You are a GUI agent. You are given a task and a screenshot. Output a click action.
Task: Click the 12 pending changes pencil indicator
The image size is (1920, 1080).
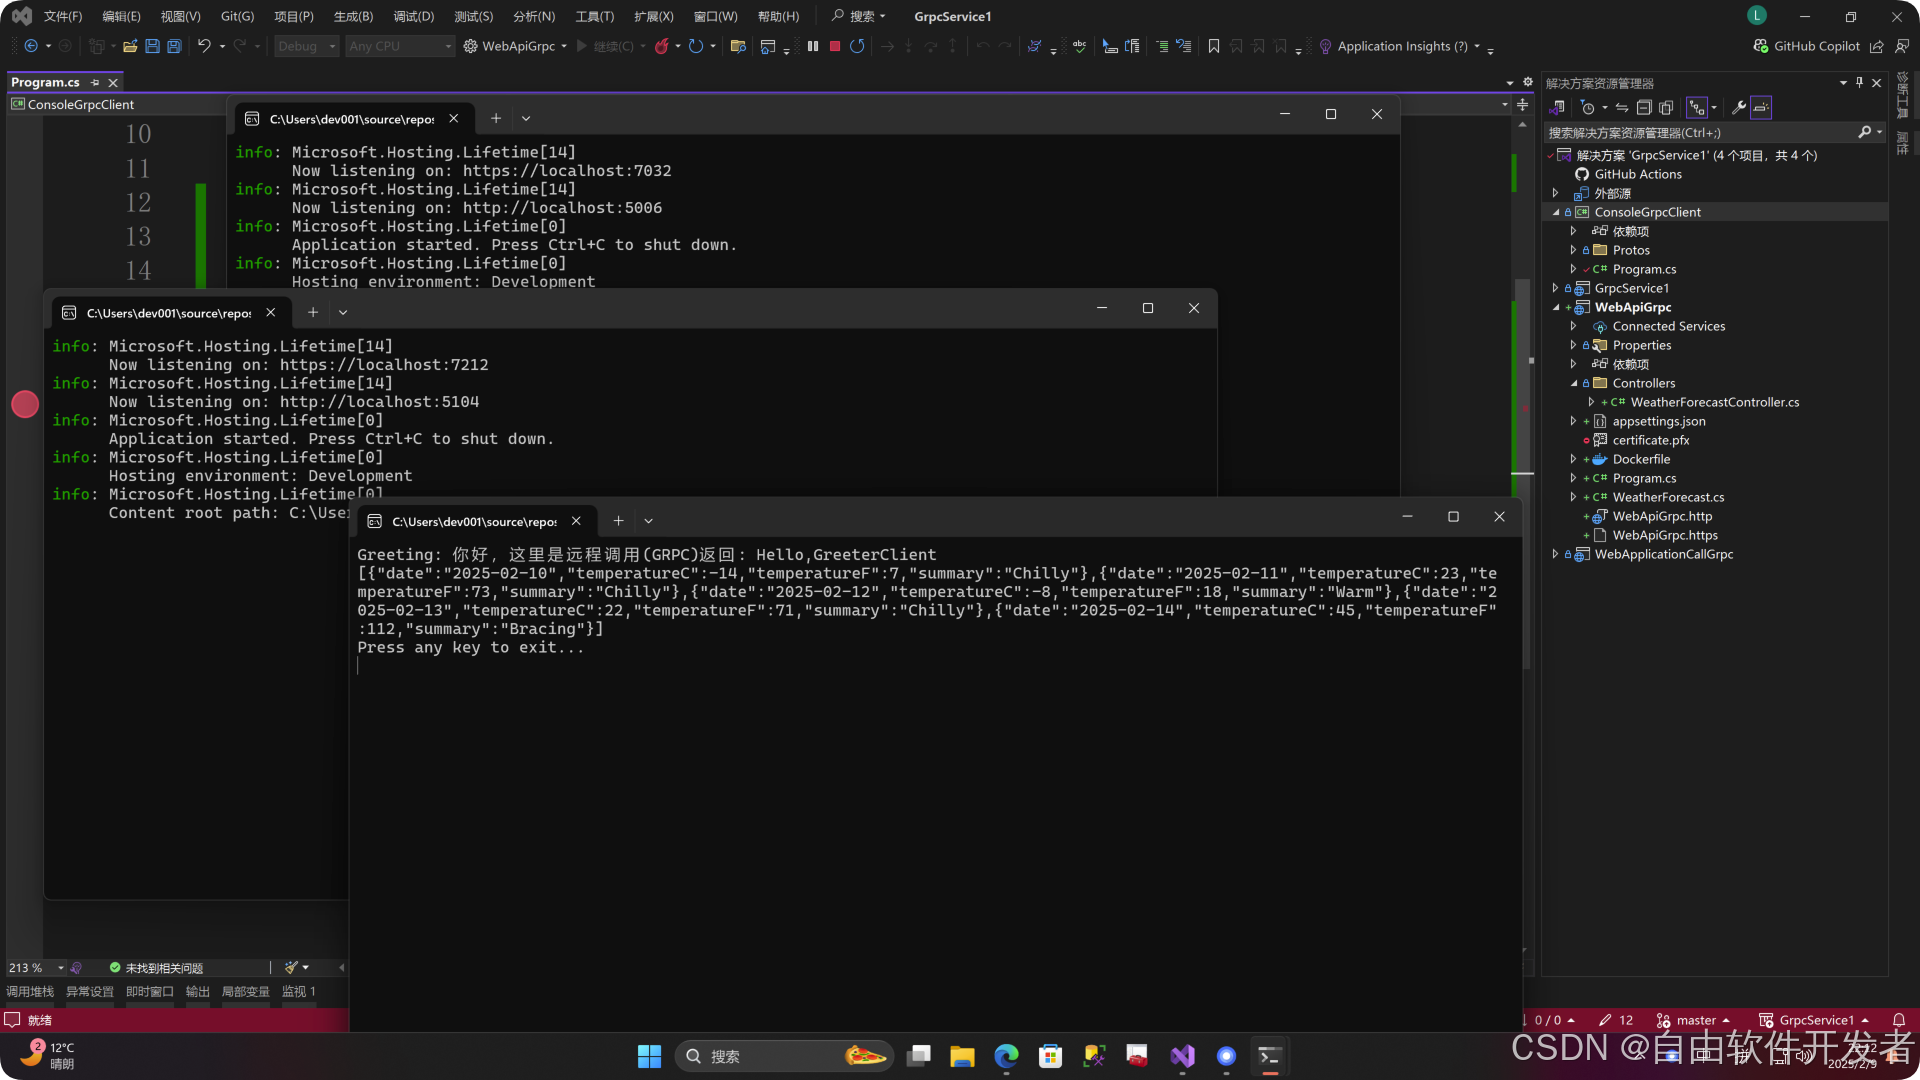pos(1616,1020)
